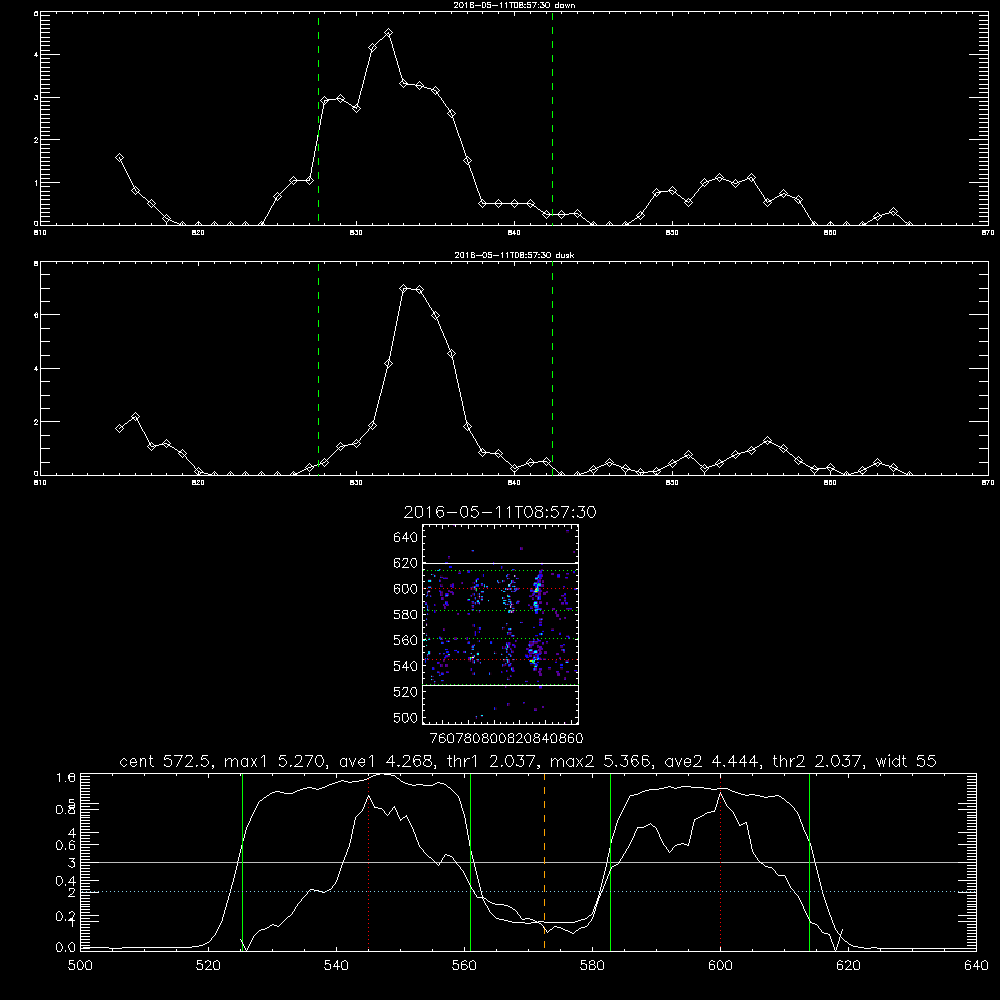This screenshot has height=1000, width=1000.
Task: Click the left green dashed line in dawn plot
Action: pos(318,118)
